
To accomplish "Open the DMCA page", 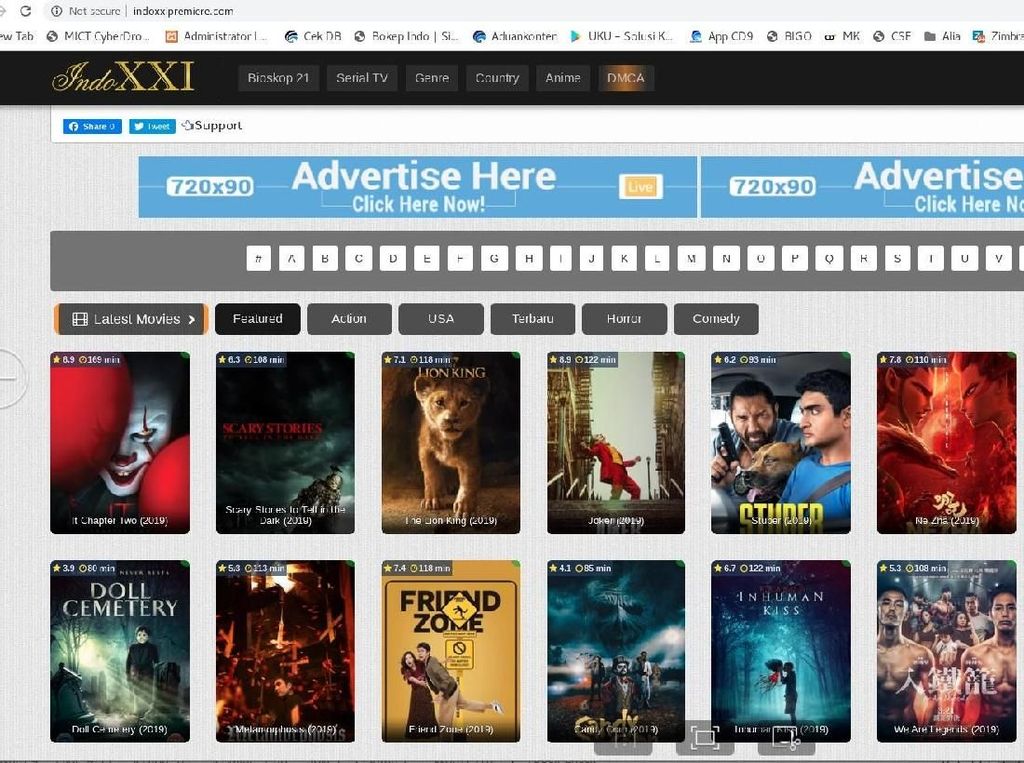I will [x=626, y=78].
